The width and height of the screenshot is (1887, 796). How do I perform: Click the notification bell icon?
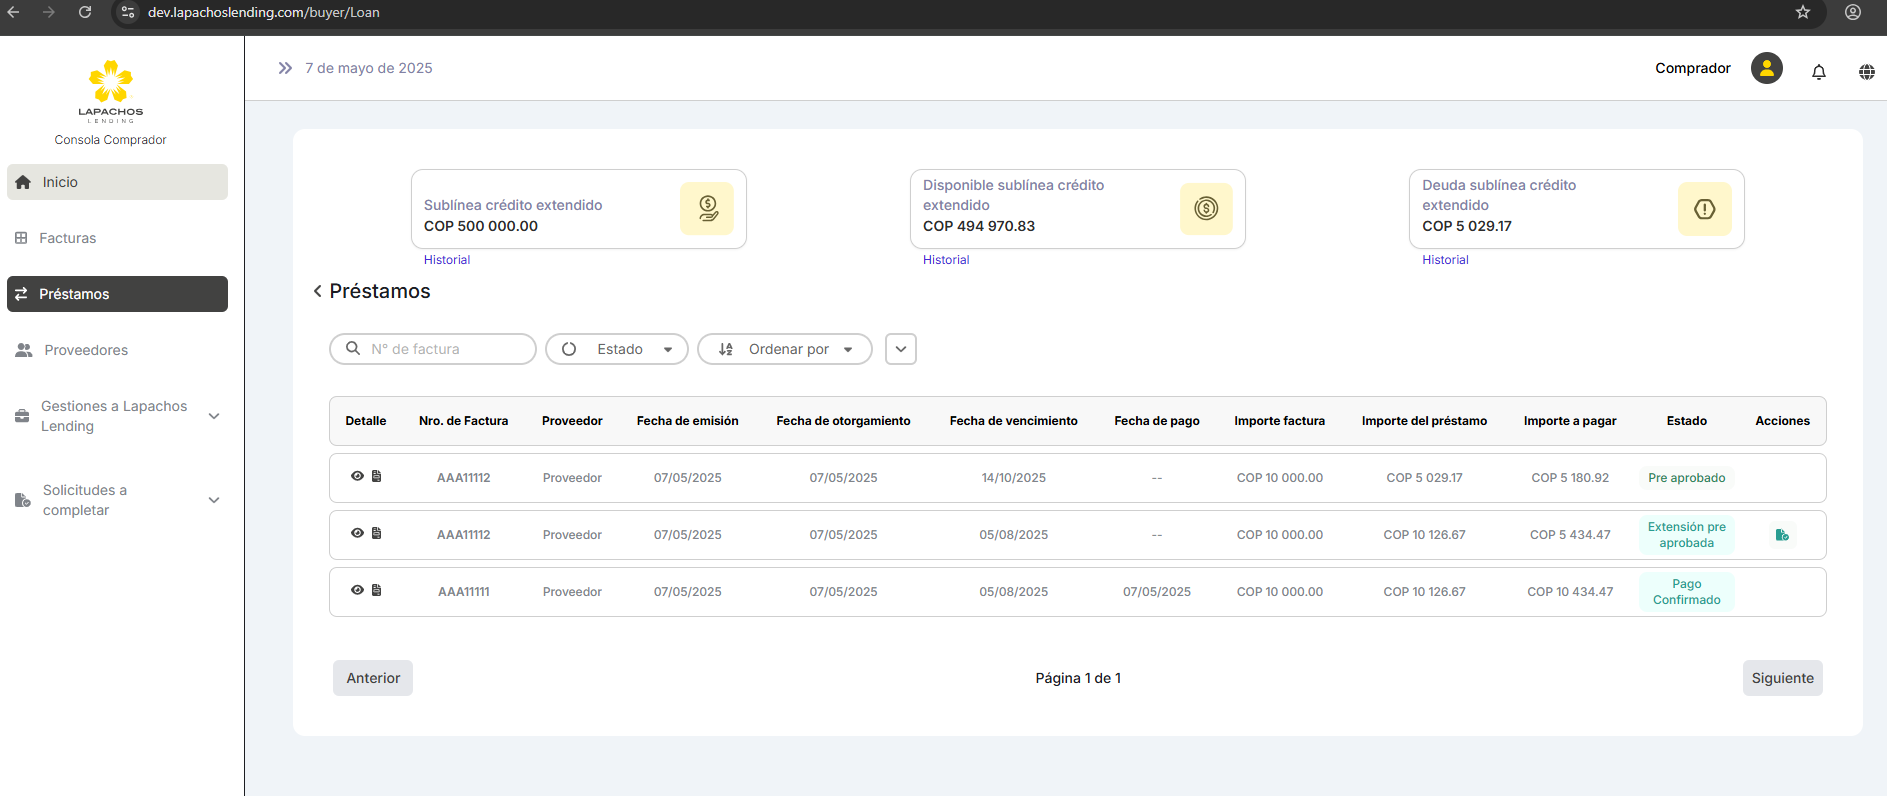click(x=1818, y=71)
